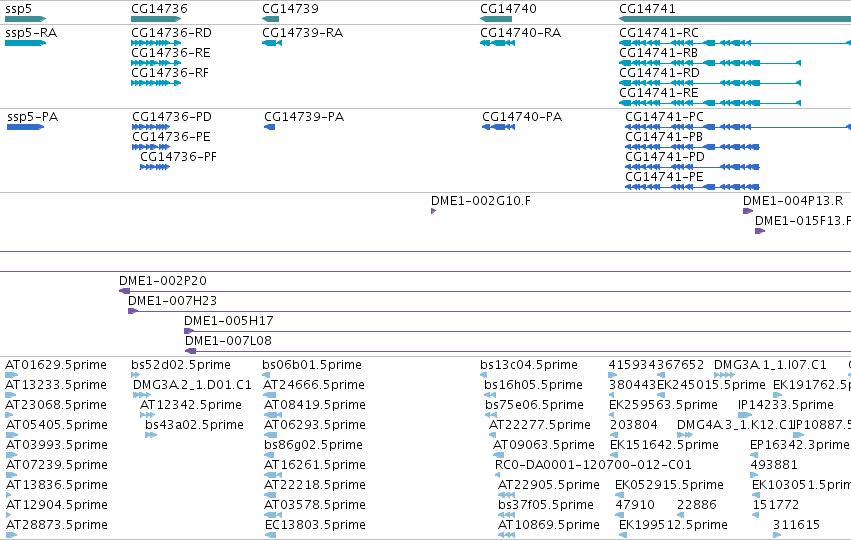
Task: Click transcript CG14740-RA label
Action: click(x=520, y=33)
